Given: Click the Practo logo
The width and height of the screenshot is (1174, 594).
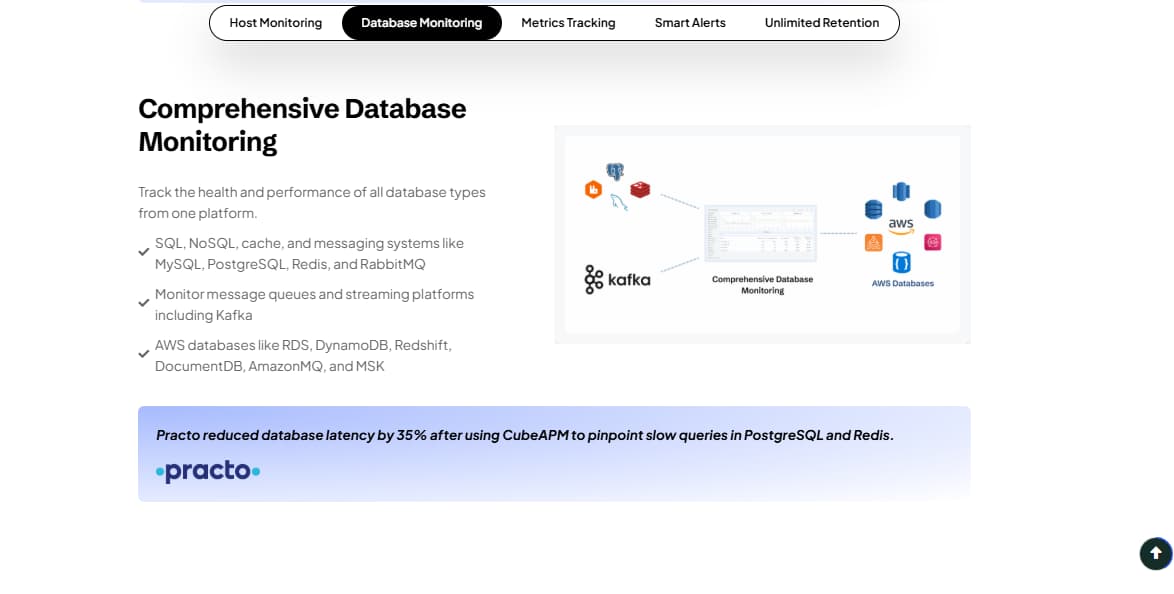Looking at the screenshot, I should coord(208,471).
